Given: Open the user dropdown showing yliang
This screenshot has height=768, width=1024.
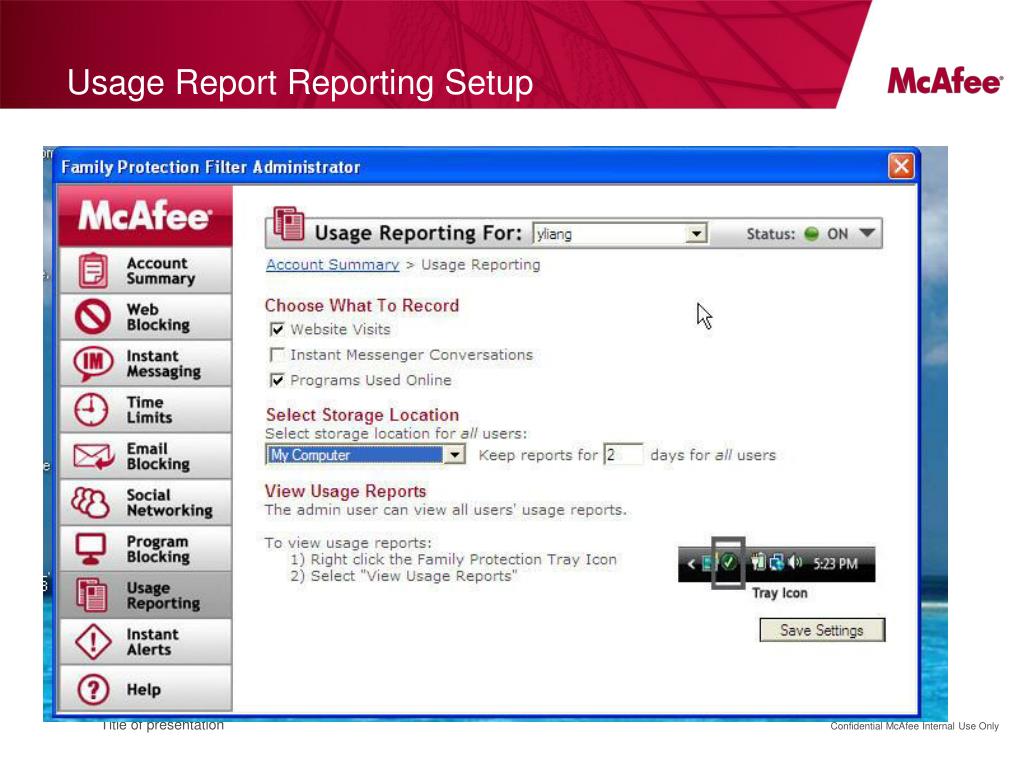Looking at the screenshot, I should click(x=620, y=234).
